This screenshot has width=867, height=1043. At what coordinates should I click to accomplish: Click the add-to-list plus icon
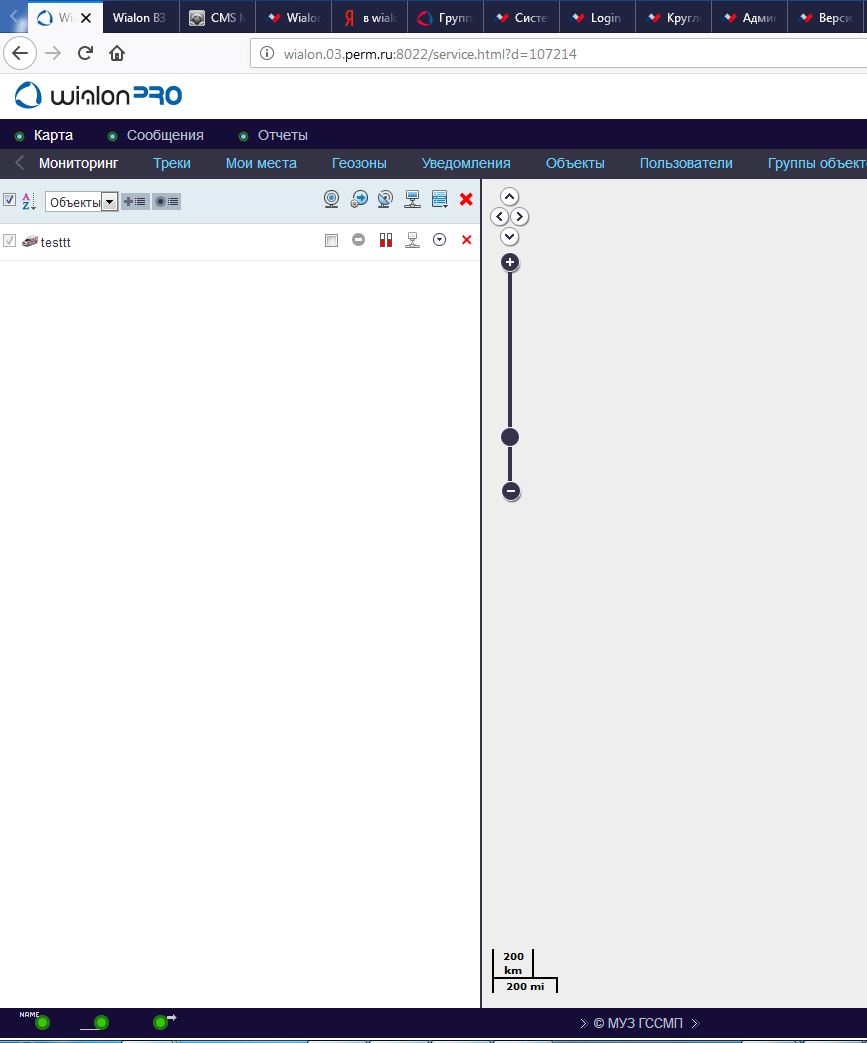(134, 201)
